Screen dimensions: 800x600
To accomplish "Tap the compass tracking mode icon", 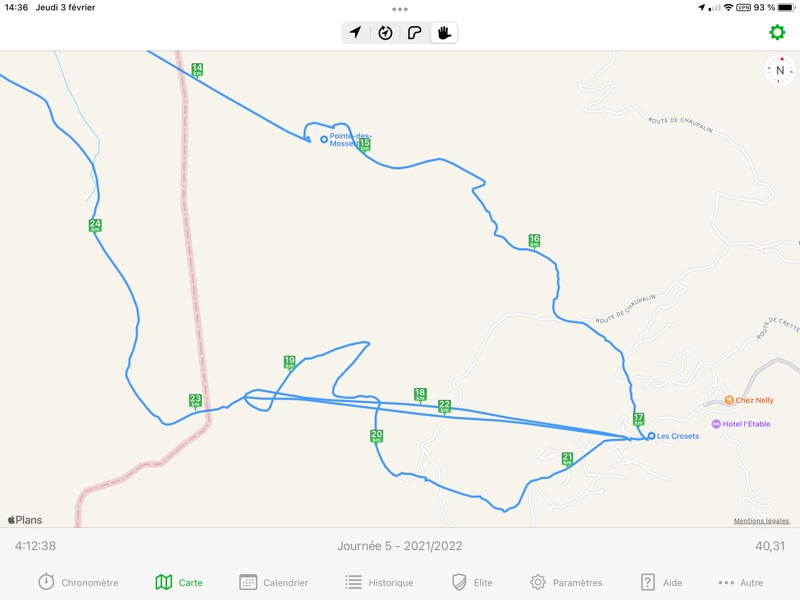I will point(385,33).
